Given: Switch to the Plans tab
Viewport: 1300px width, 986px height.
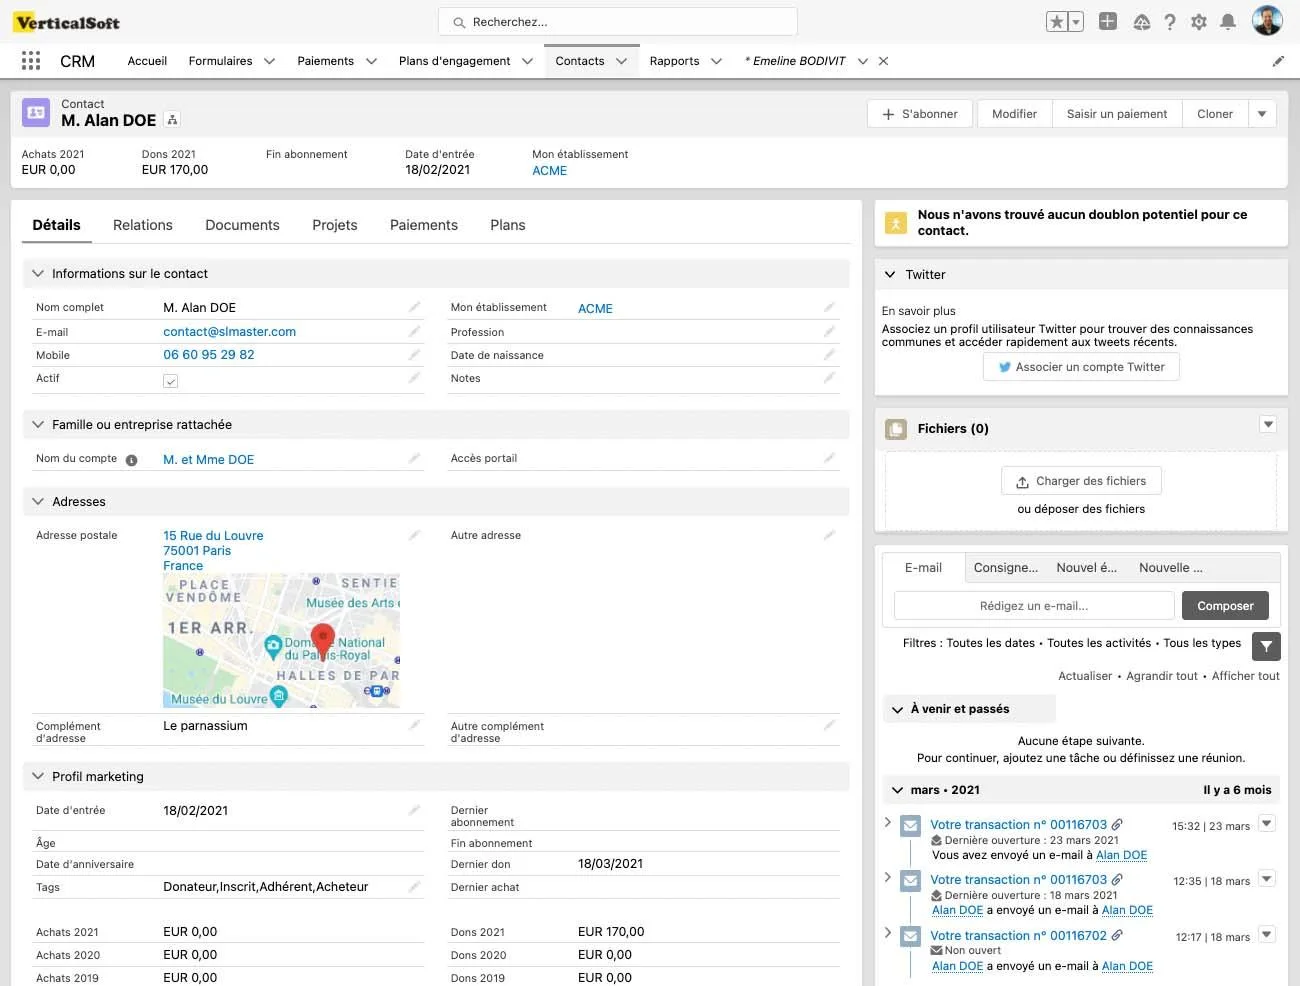Looking at the screenshot, I should tap(508, 225).
